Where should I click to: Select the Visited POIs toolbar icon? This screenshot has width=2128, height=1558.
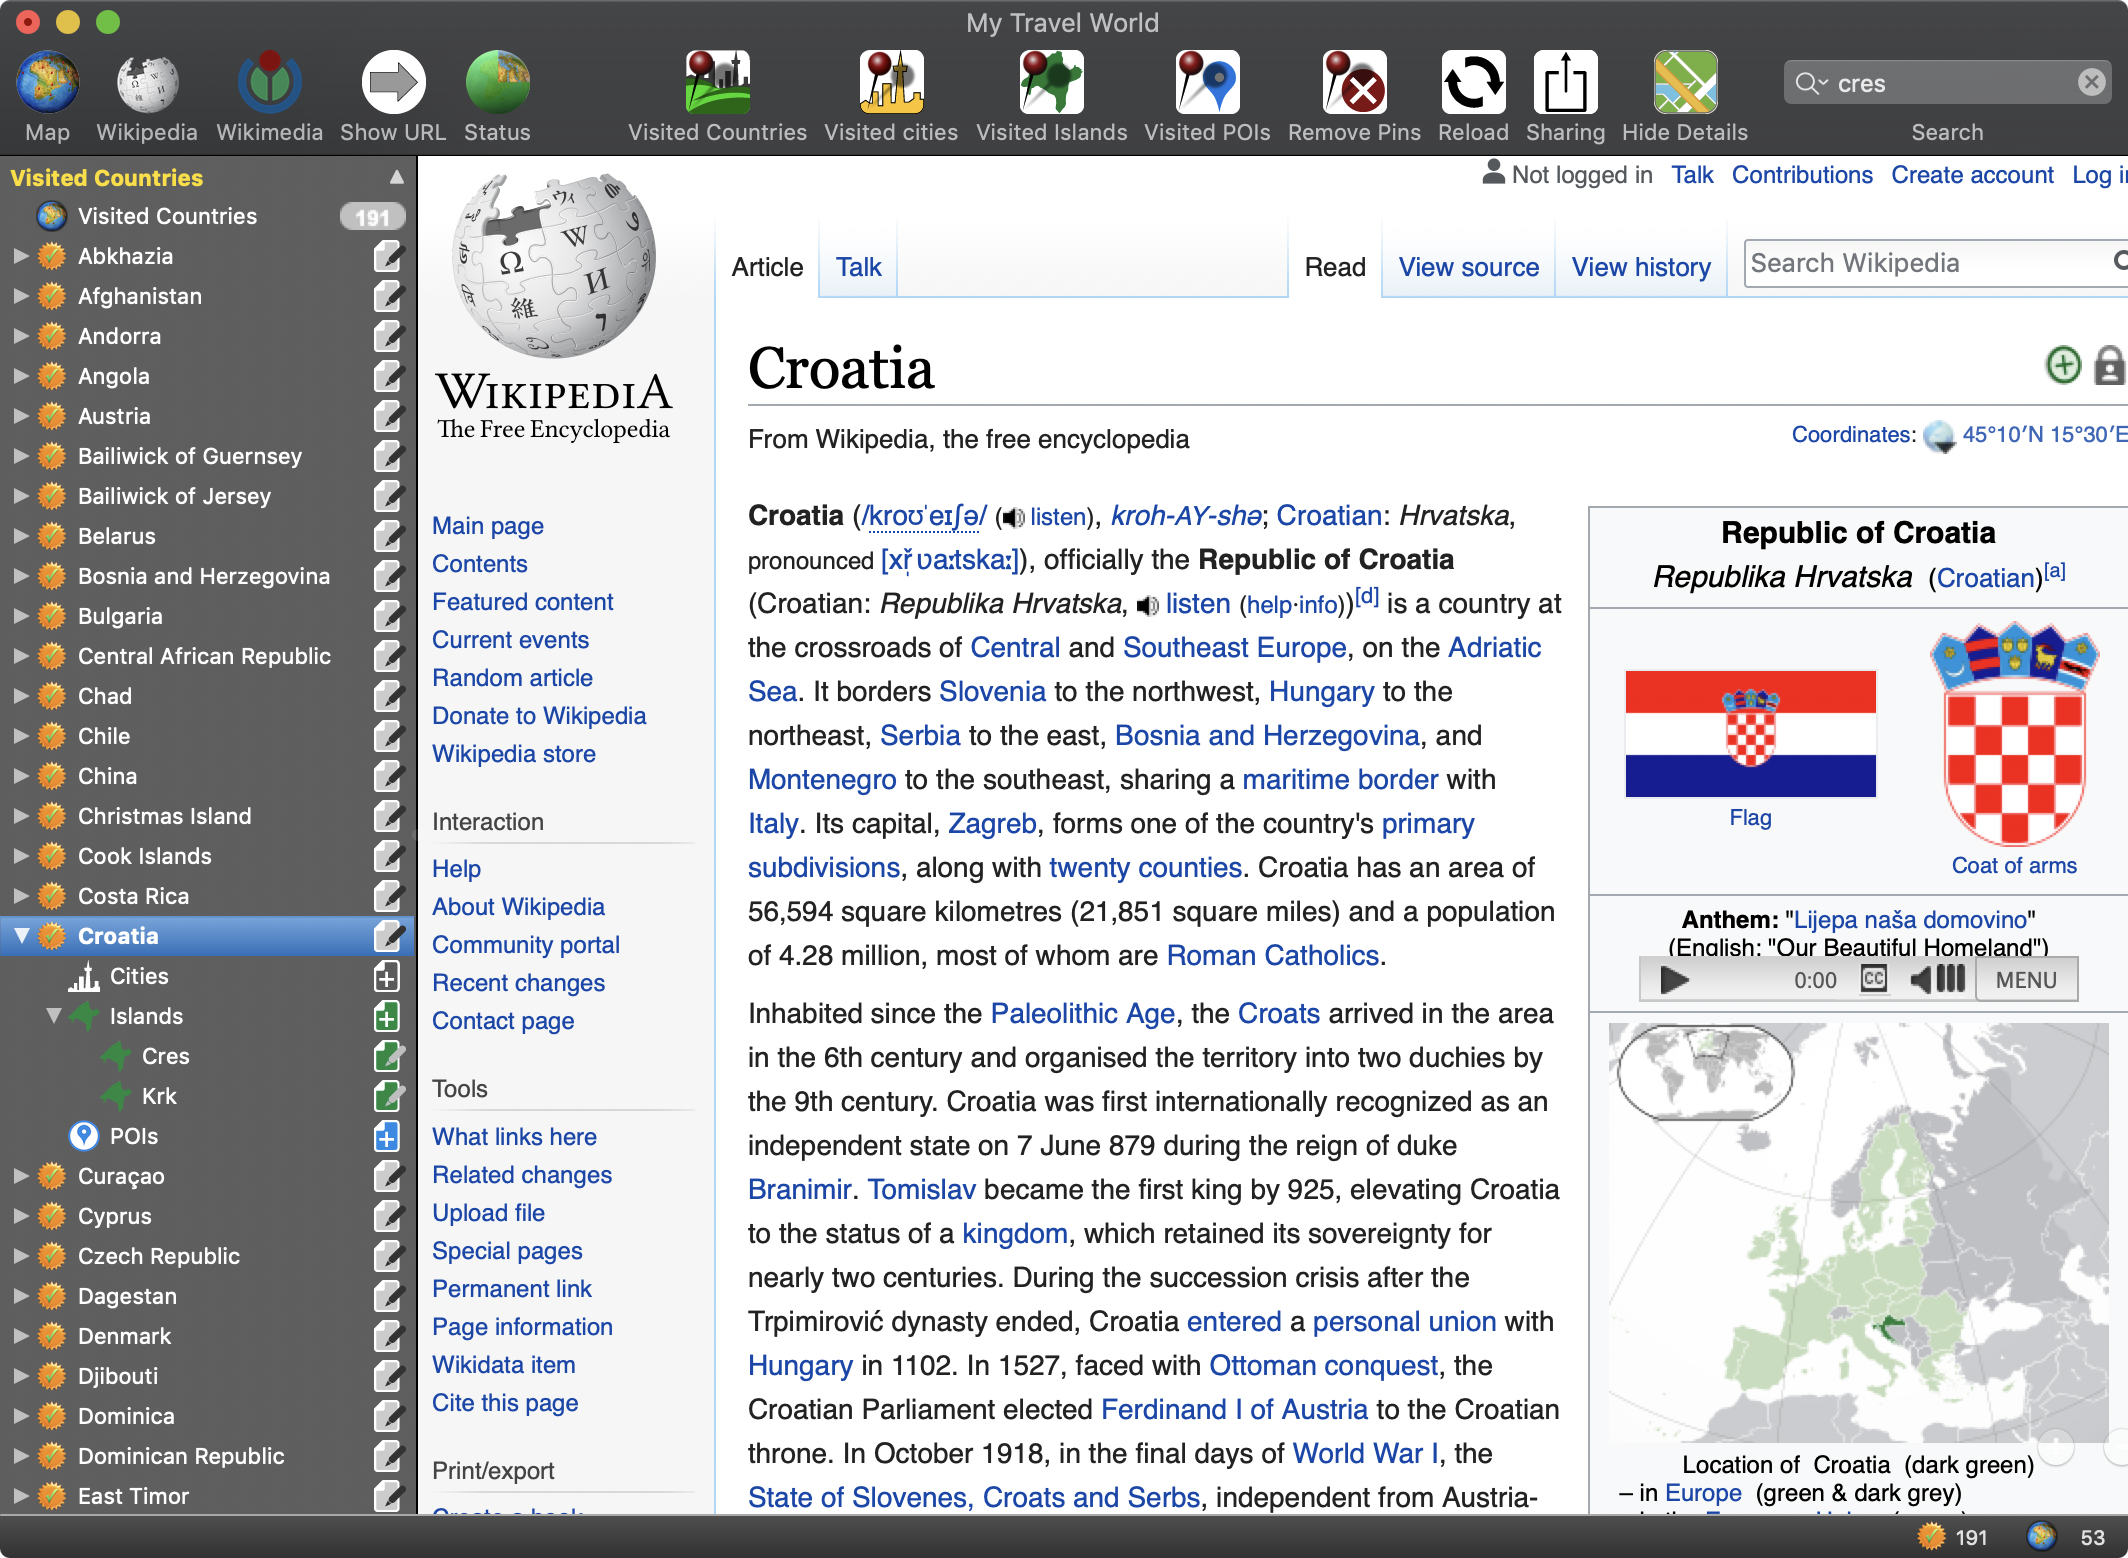click(x=1207, y=83)
